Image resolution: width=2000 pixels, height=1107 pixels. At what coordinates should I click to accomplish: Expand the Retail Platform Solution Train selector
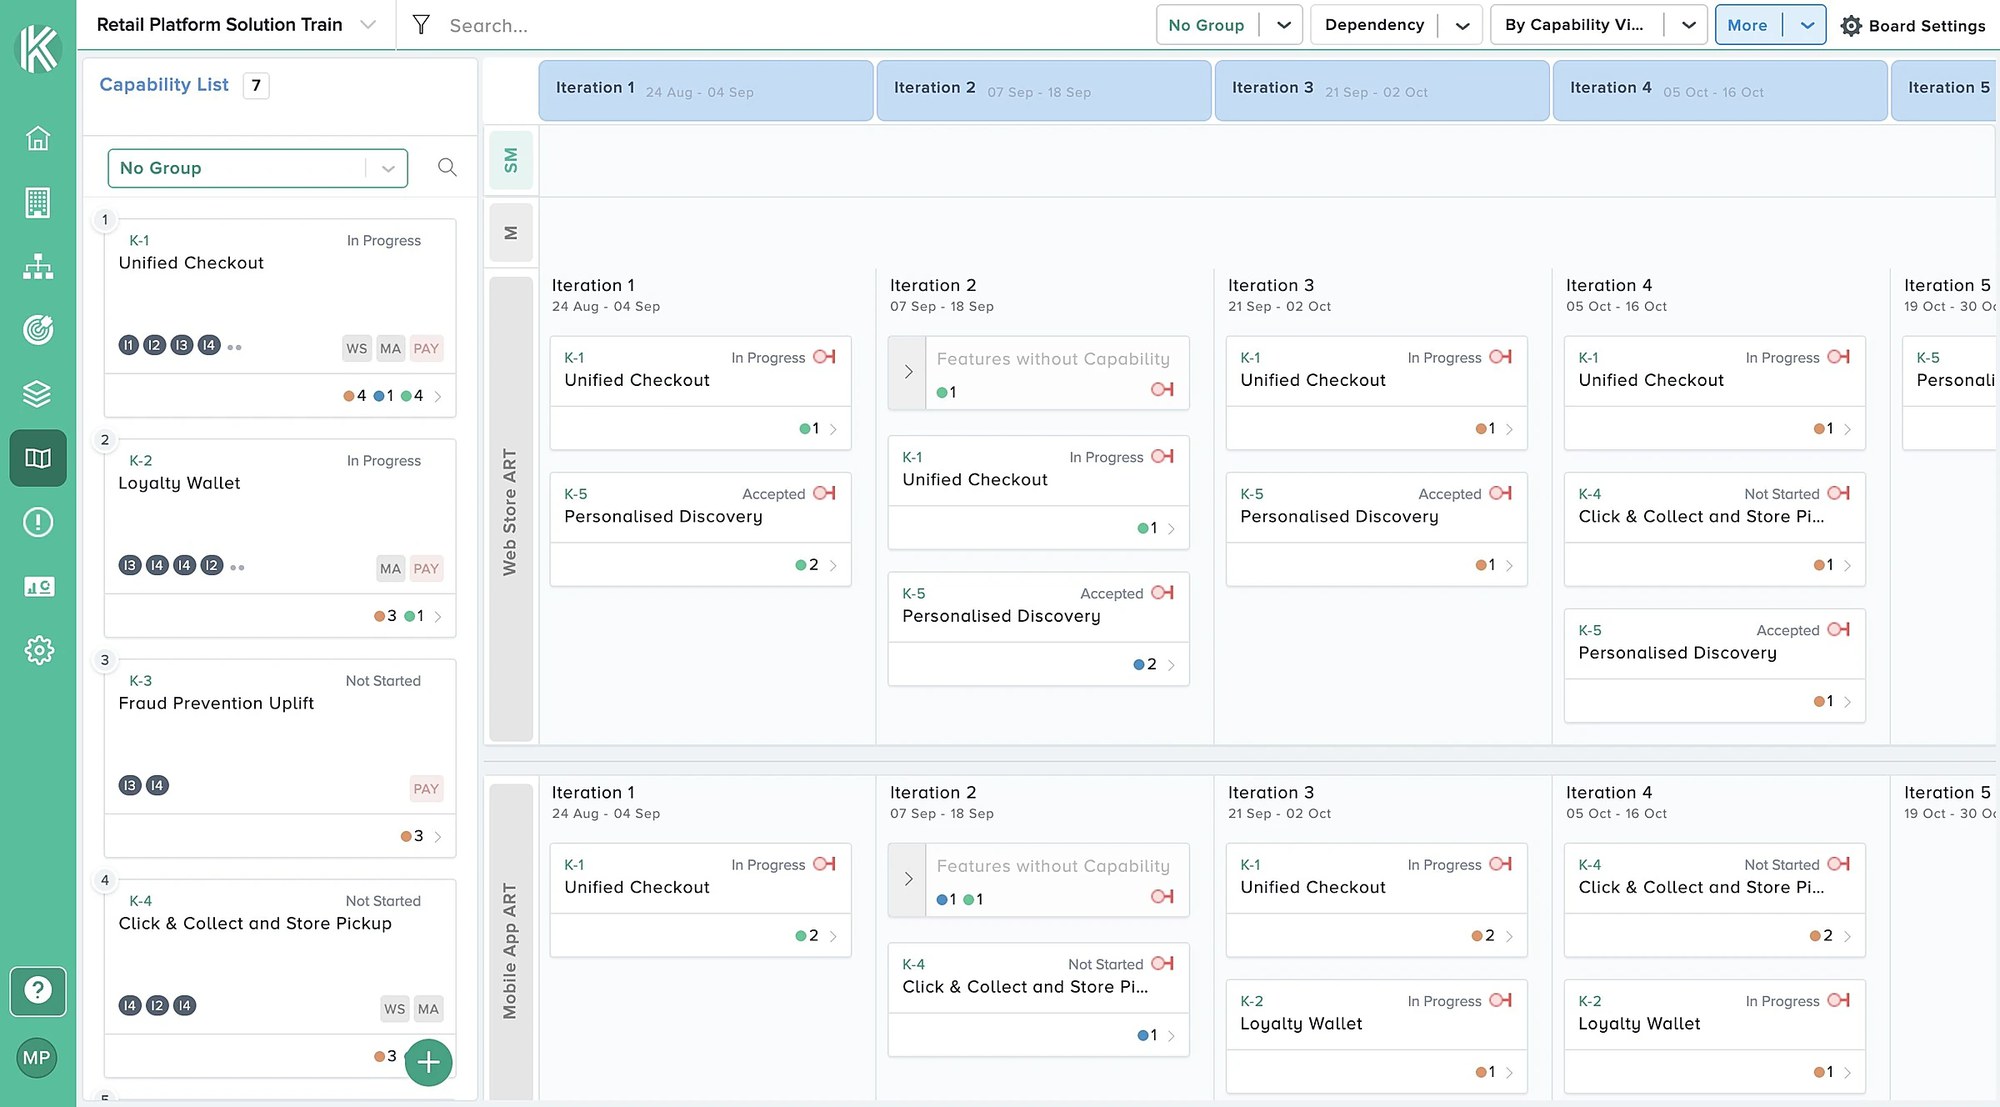click(368, 25)
